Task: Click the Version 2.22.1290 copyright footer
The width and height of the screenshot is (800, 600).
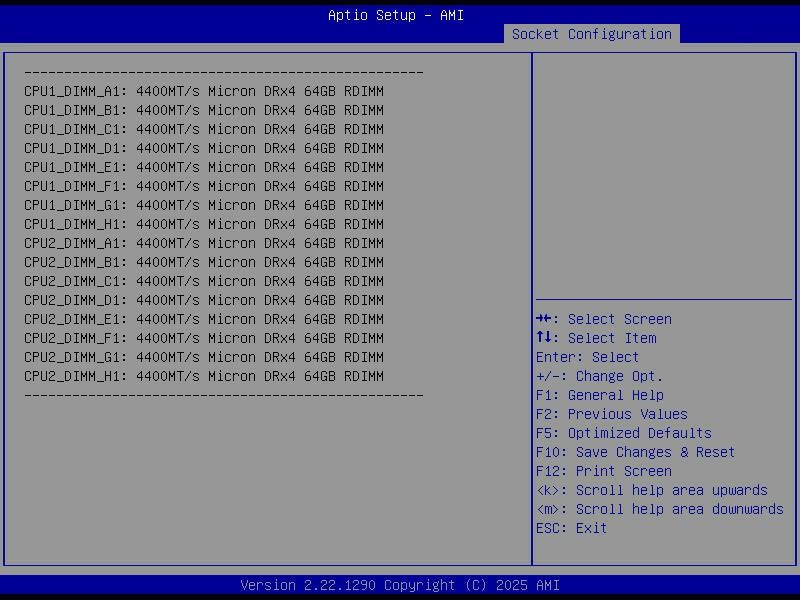Action: tap(400, 585)
